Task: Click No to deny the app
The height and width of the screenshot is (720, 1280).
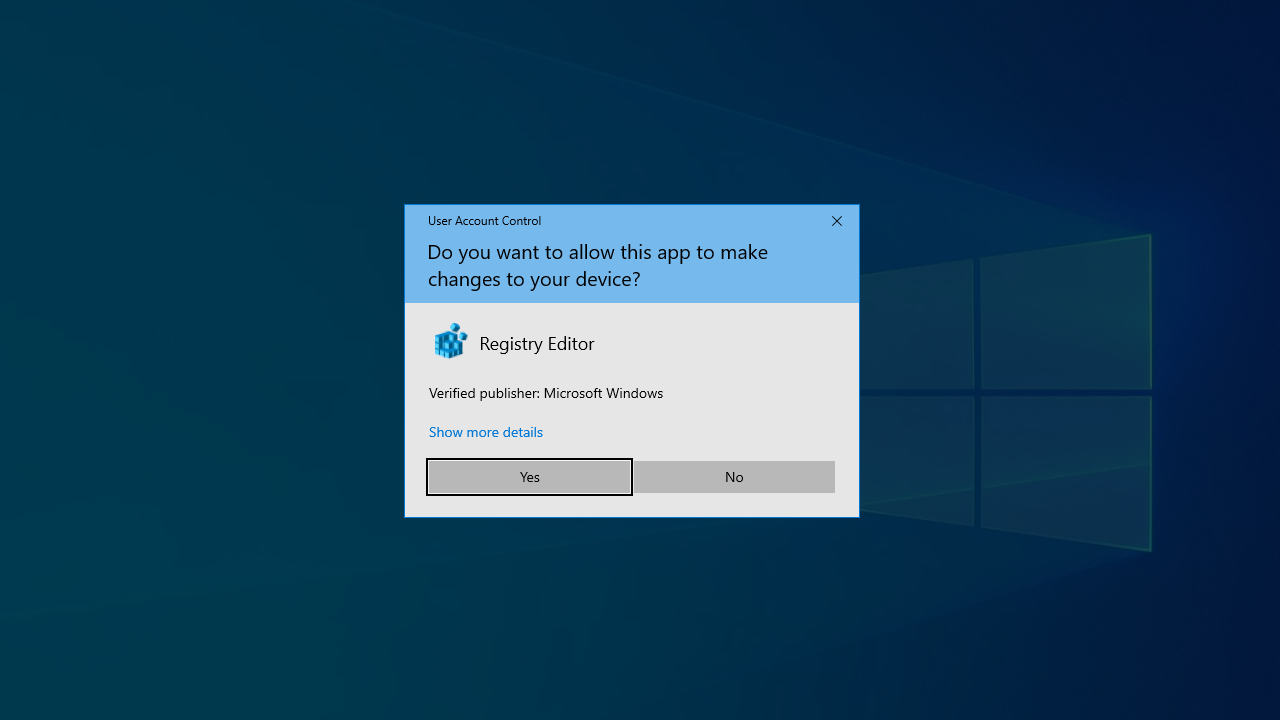Action: (x=734, y=477)
